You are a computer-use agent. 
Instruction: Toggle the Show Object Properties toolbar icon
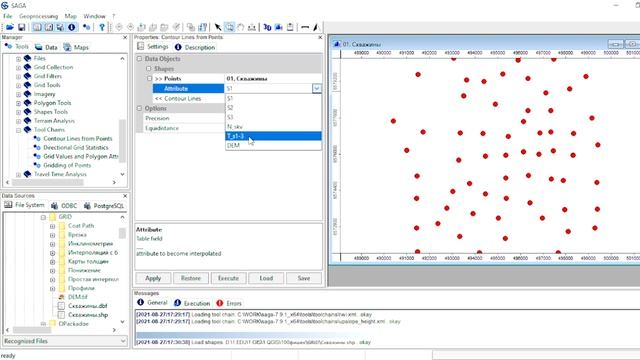click(x=49, y=27)
